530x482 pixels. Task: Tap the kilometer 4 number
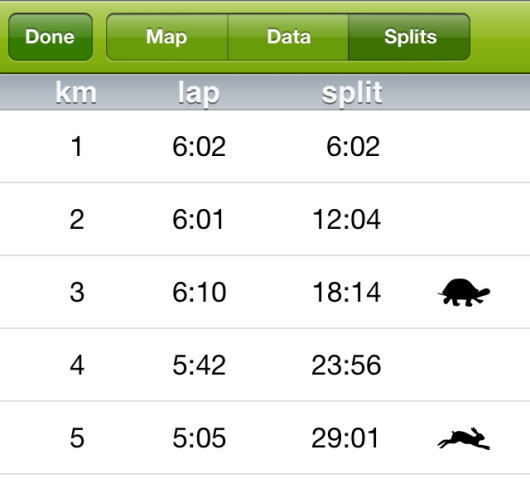77,365
